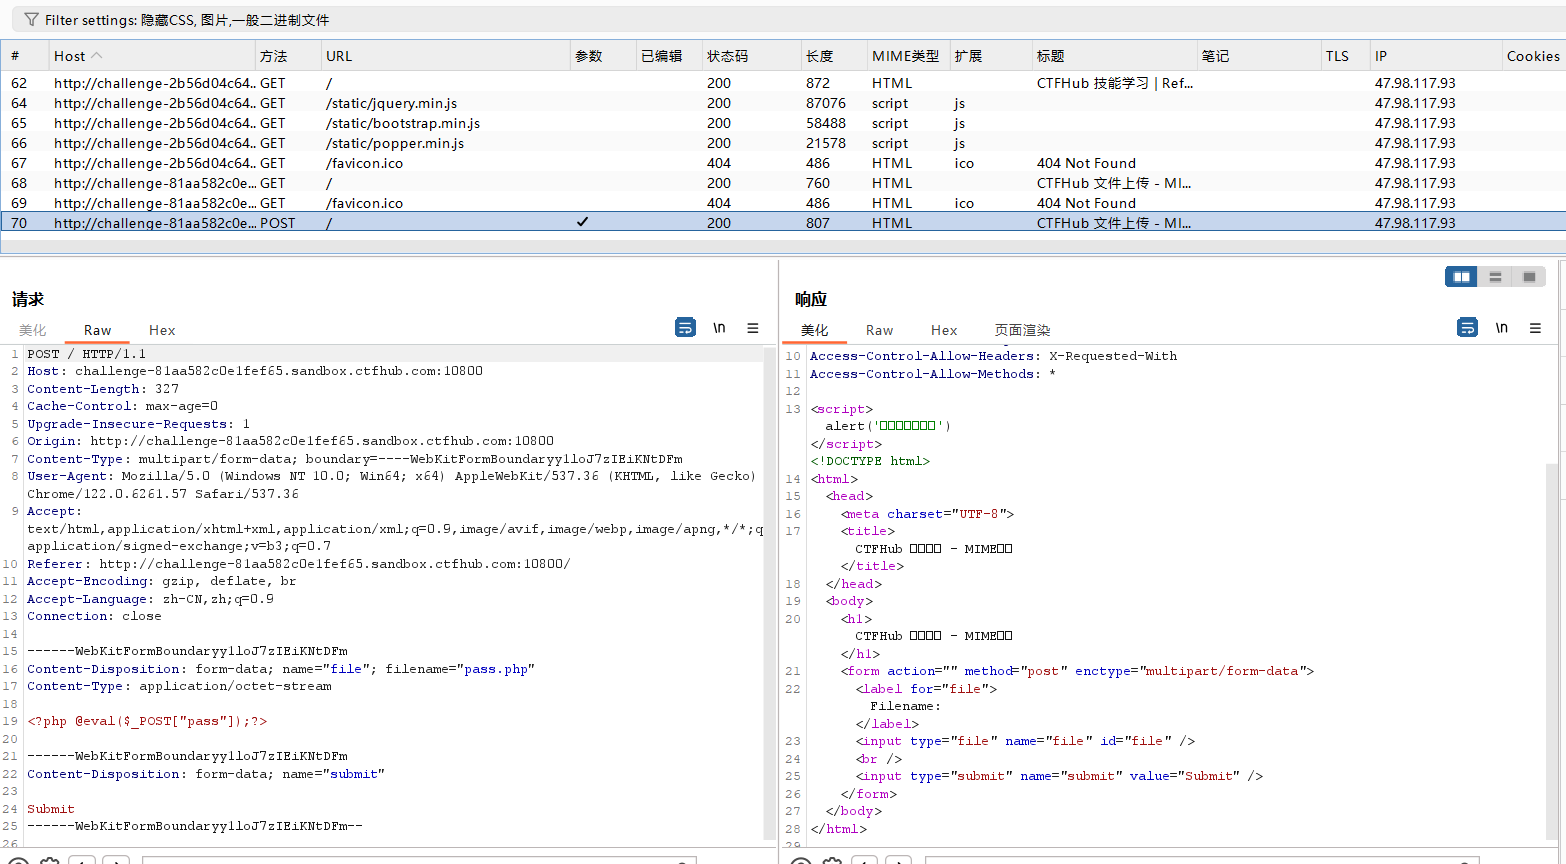The width and height of the screenshot is (1566, 864).
Task: Click the 'POST / HTTP/1.1' request line
Action: (86, 354)
